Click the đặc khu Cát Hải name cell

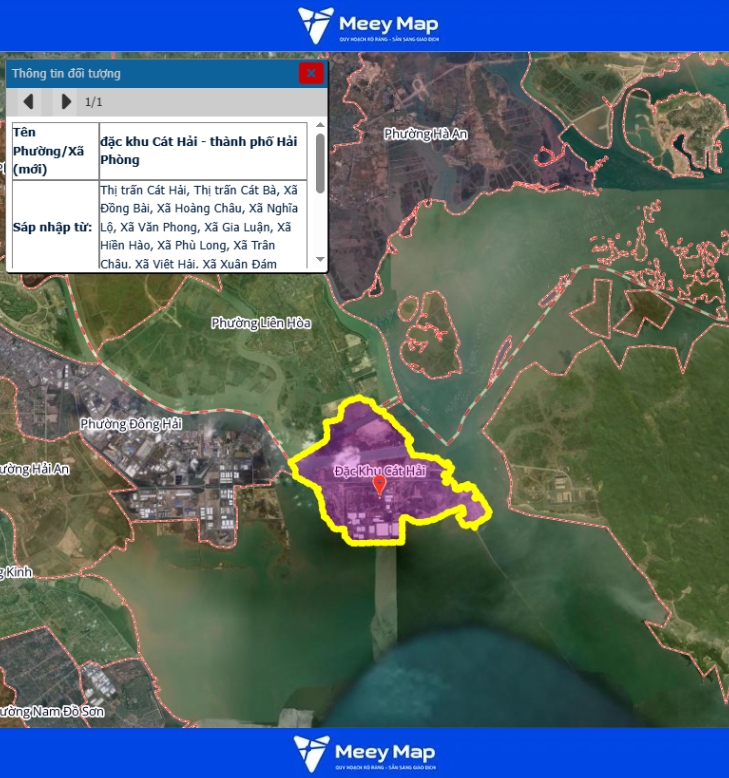pyautogui.click(x=202, y=151)
